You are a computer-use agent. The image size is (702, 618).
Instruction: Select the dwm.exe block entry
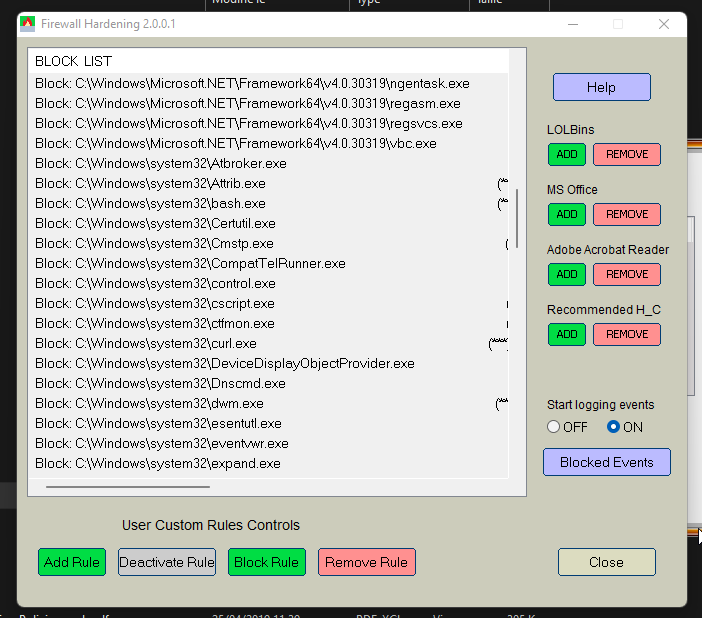268,403
